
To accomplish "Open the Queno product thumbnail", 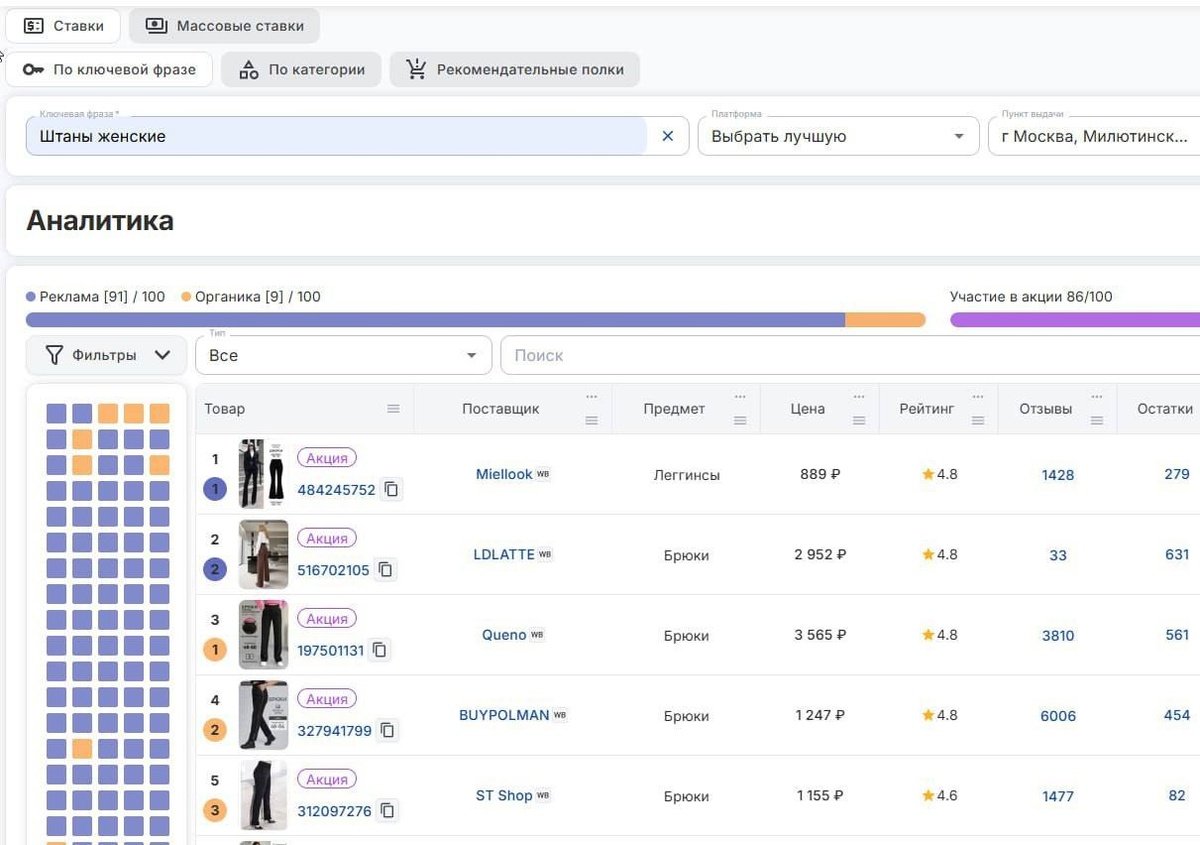I will click(263, 635).
